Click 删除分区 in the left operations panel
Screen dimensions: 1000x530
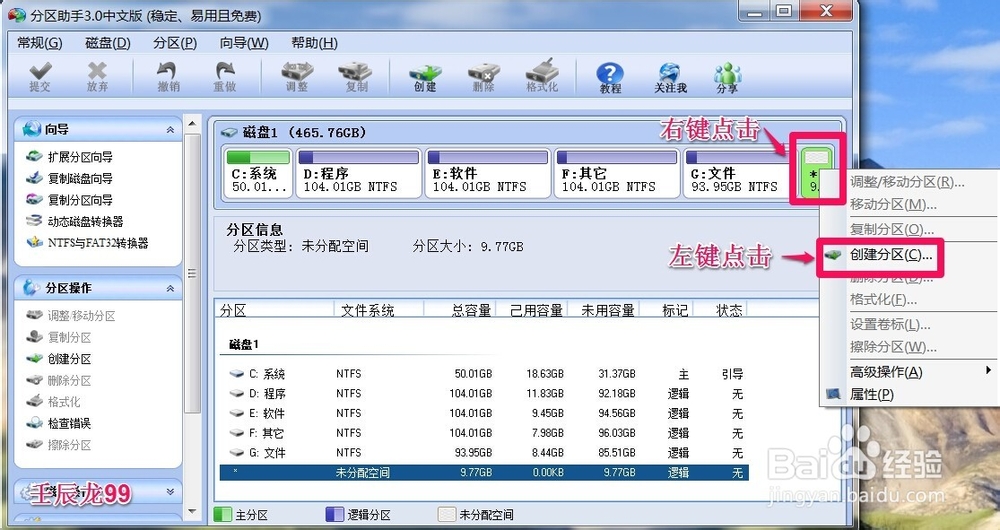pos(59,381)
